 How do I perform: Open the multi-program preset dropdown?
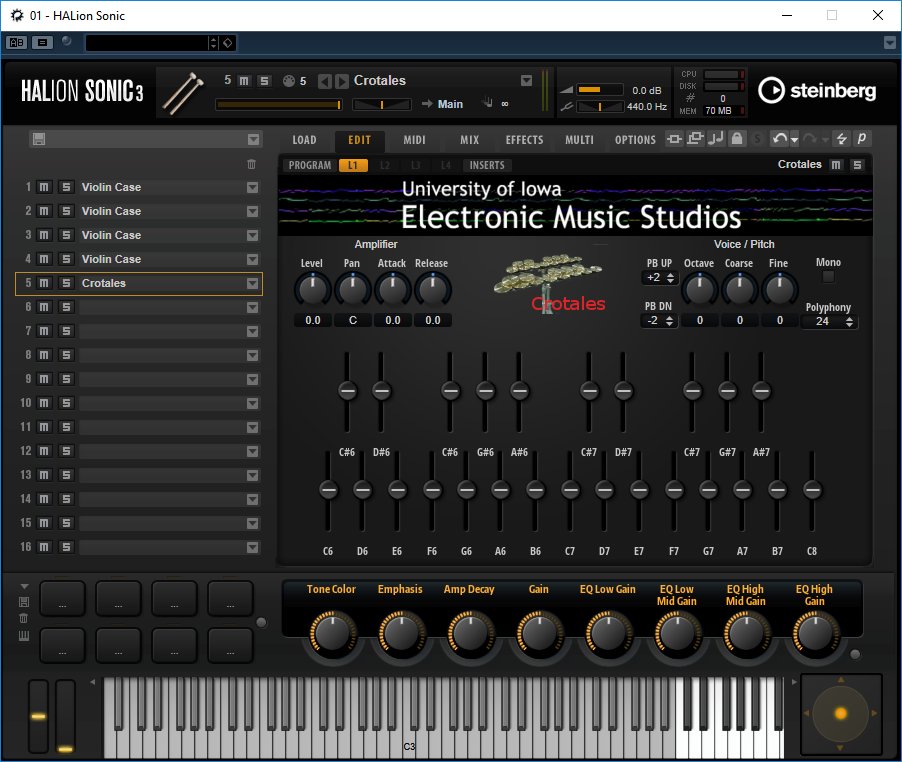click(253, 140)
